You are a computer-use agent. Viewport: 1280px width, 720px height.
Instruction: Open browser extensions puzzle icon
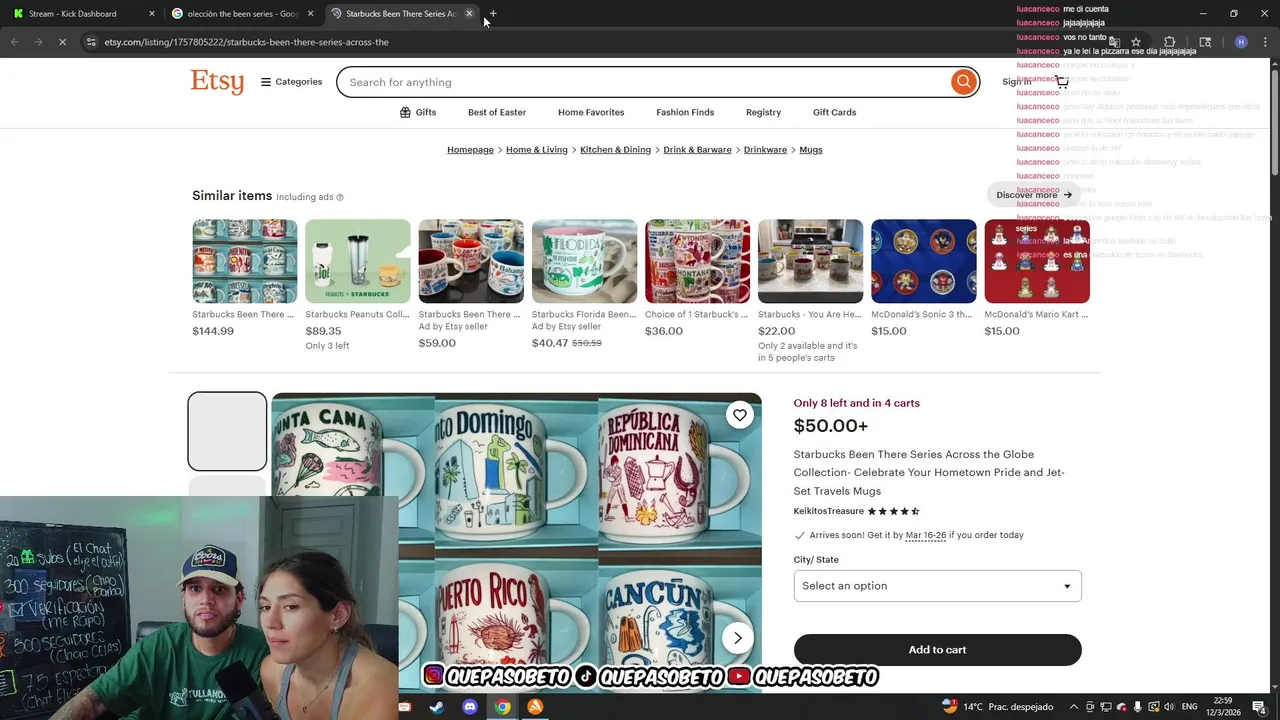(x=1170, y=42)
